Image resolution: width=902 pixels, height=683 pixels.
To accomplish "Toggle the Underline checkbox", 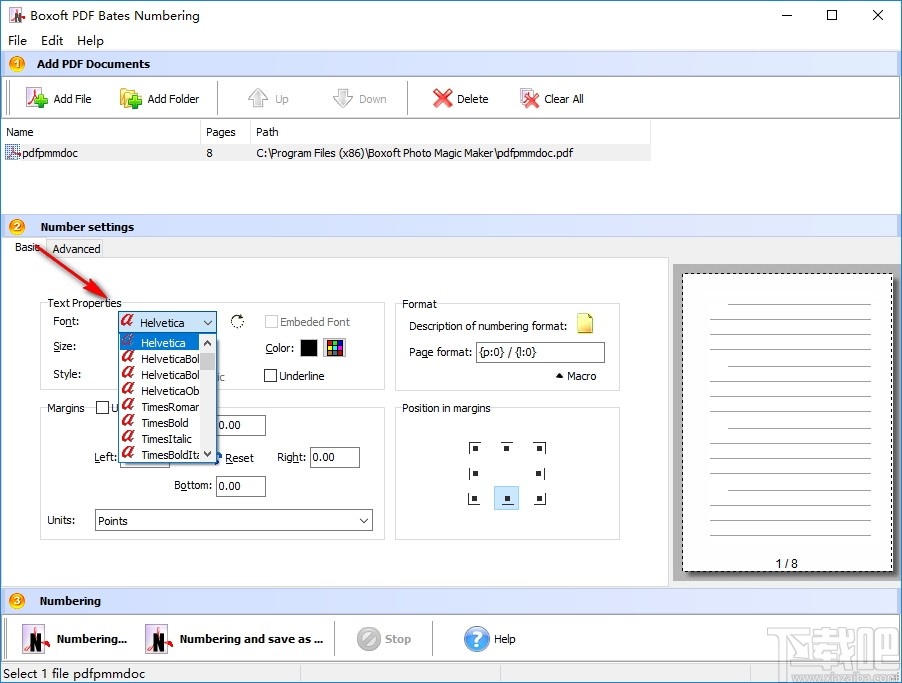I will [270, 375].
